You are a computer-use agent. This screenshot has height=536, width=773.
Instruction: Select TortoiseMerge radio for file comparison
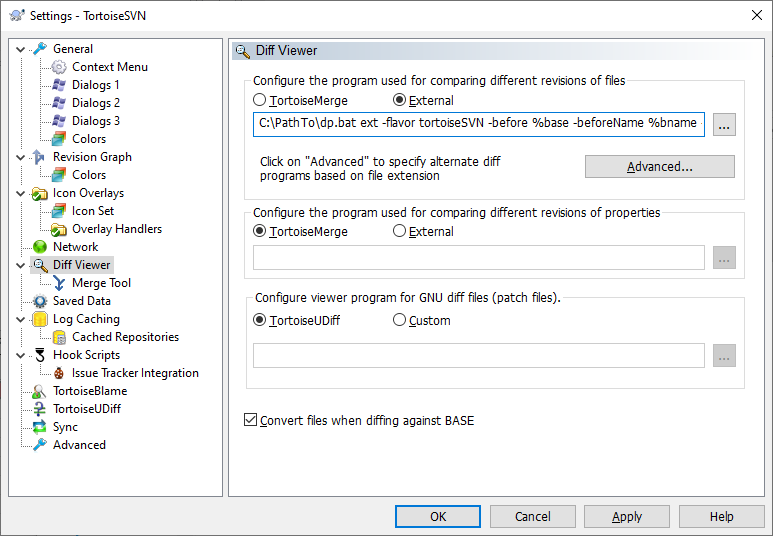[260, 100]
